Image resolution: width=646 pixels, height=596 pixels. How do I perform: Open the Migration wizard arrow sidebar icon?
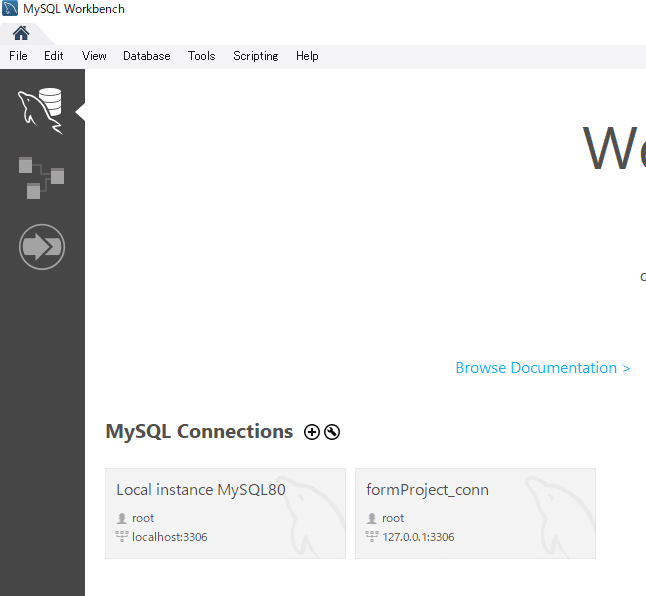point(42,247)
